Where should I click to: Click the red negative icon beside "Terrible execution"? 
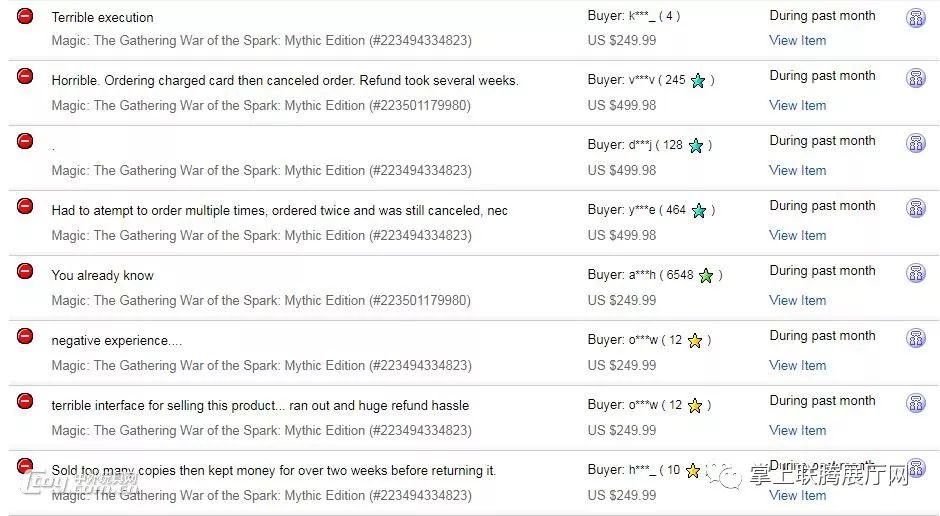coord(25,16)
